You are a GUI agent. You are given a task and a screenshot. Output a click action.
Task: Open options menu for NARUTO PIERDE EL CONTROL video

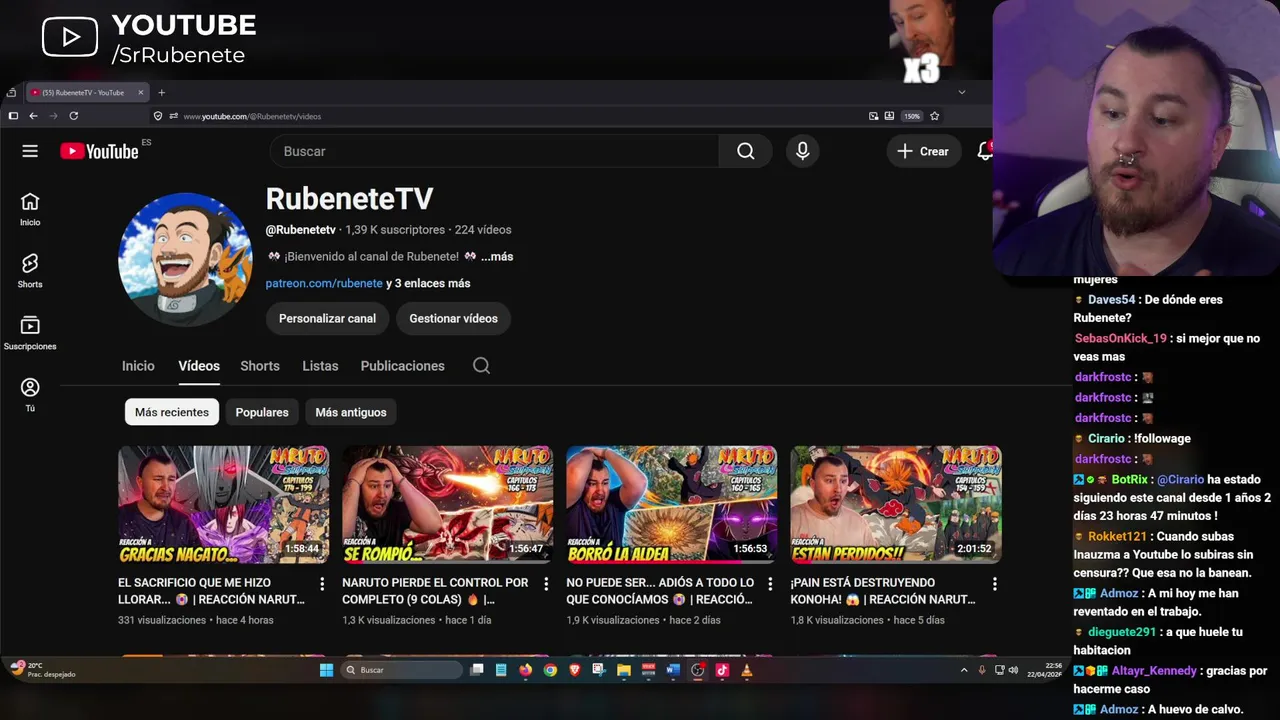[x=546, y=583]
